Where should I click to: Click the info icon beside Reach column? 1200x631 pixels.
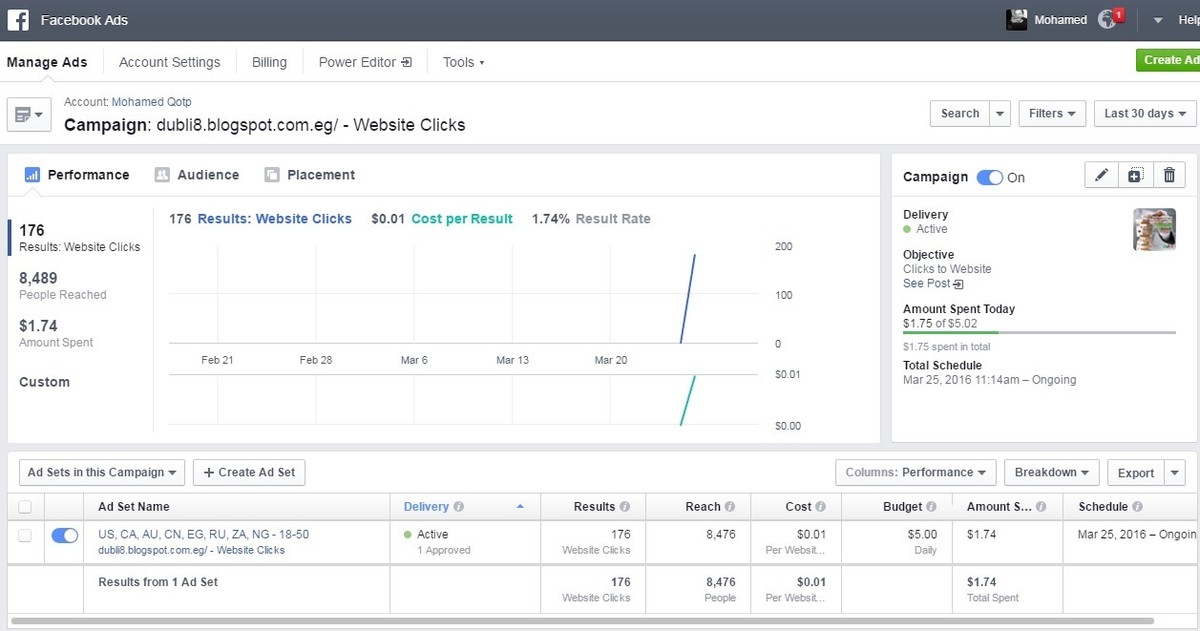pyautogui.click(x=730, y=507)
